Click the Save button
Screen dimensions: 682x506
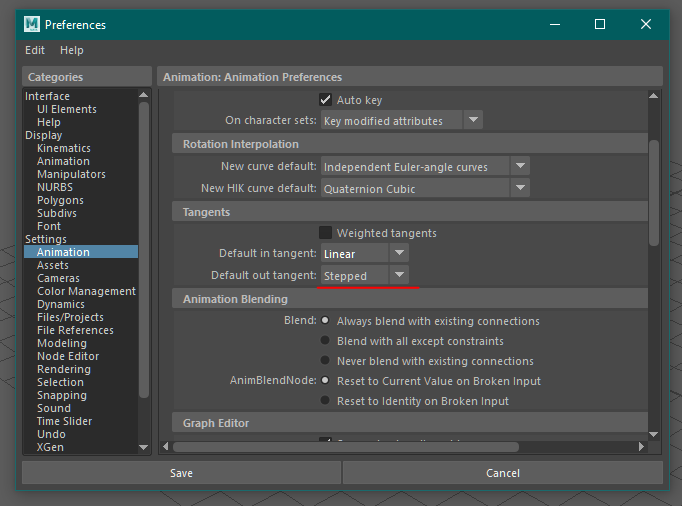pos(181,473)
